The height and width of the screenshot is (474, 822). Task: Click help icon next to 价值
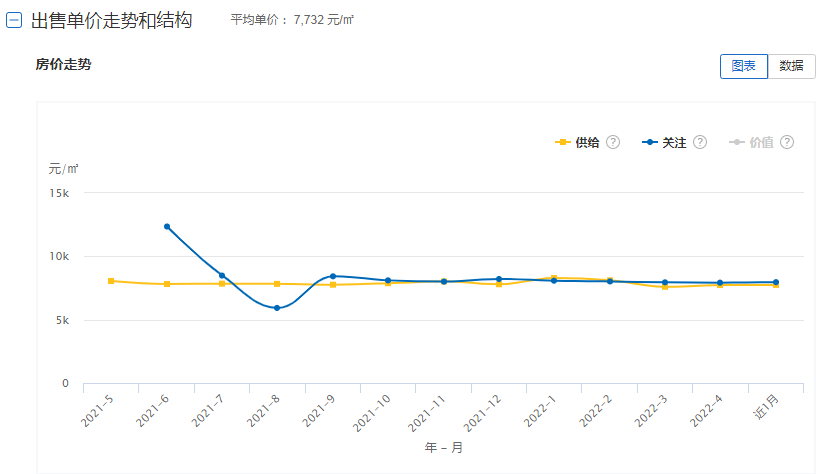coord(787,142)
